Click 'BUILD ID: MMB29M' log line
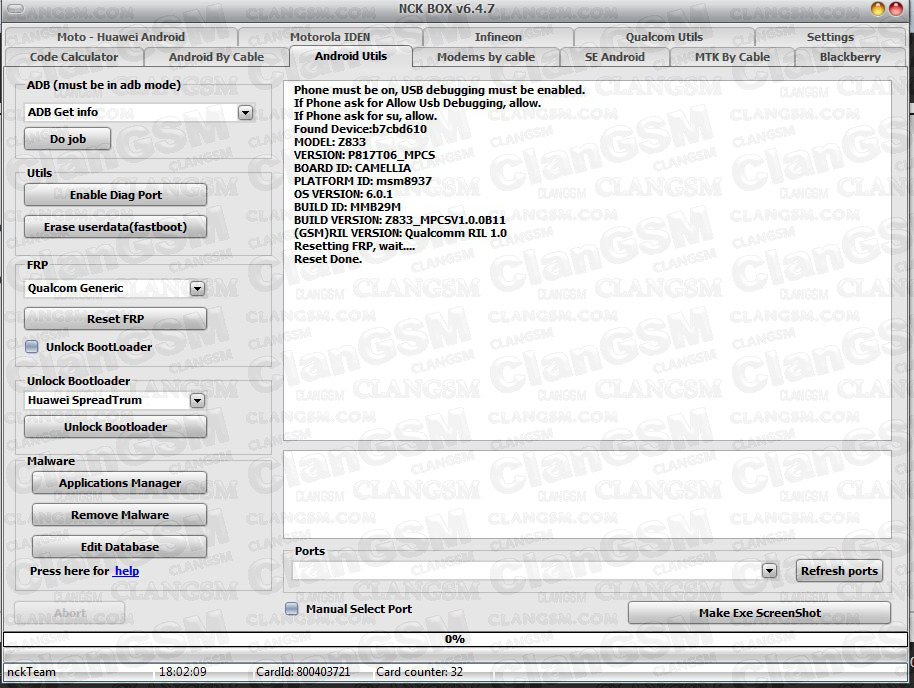 coord(347,207)
